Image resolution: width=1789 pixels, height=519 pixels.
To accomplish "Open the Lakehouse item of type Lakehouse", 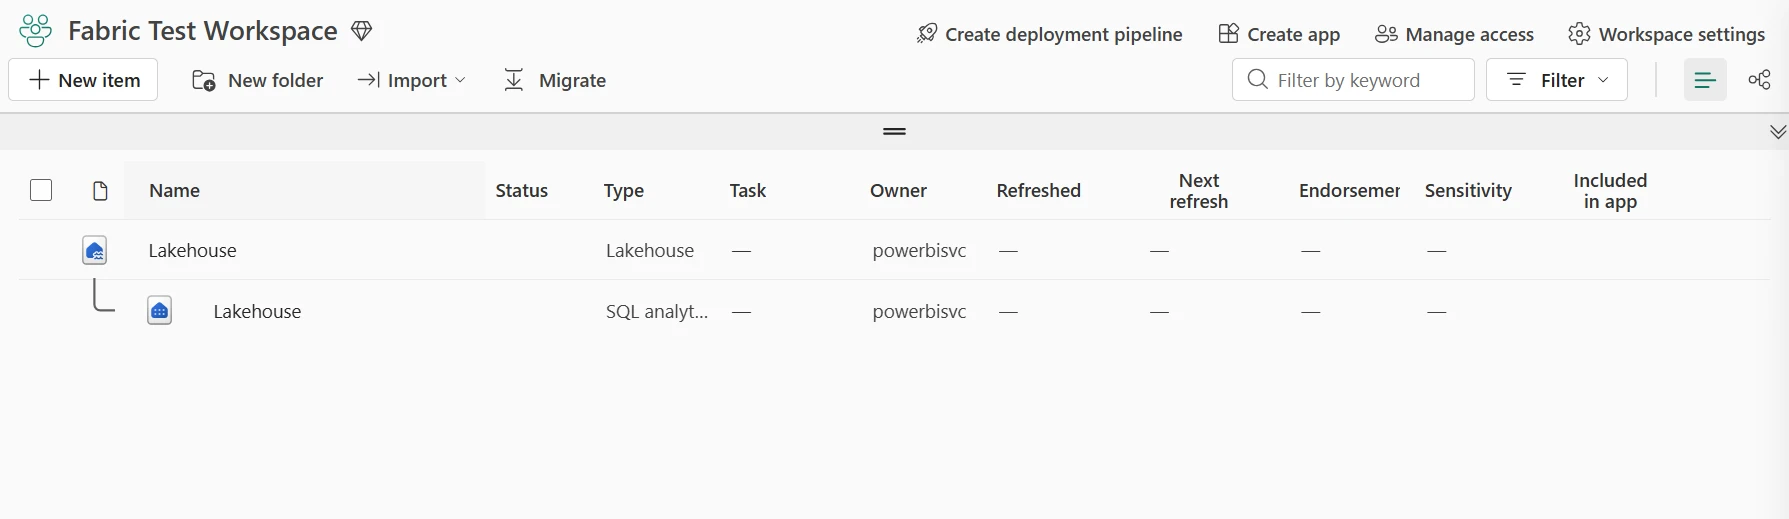I will click(193, 250).
